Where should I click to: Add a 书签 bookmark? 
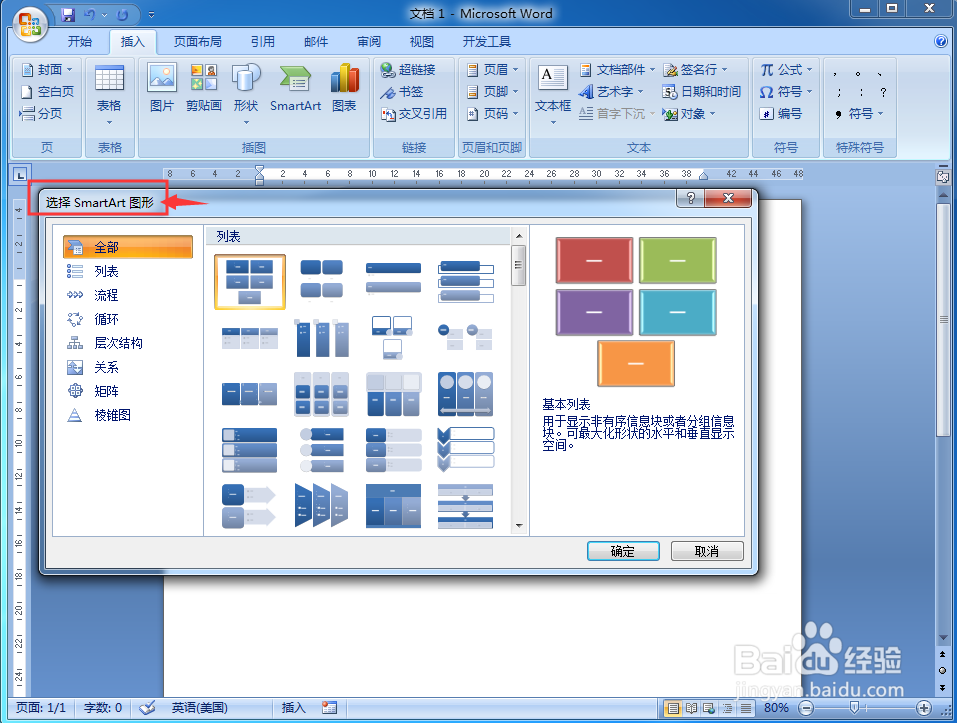pyautogui.click(x=402, y=92)
